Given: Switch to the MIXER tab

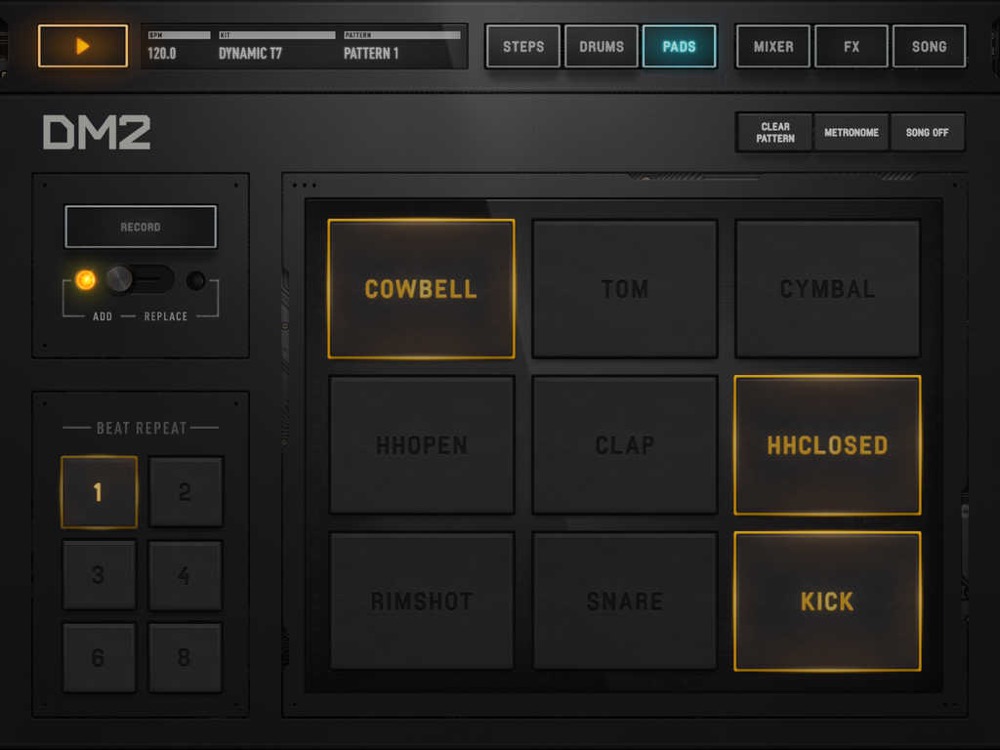Looking at the screenshot, I should coord(772,45).
